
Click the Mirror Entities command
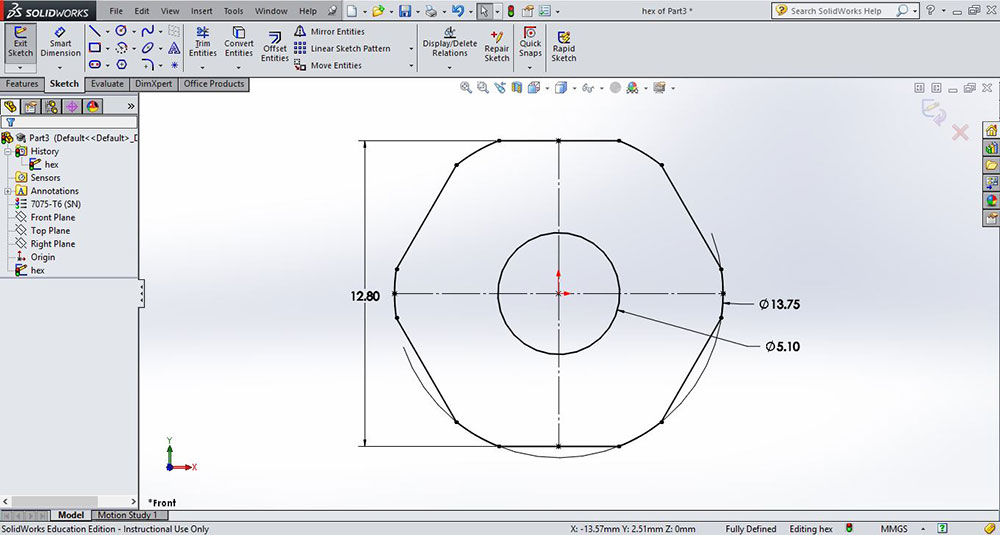click(x=329, y=32)
